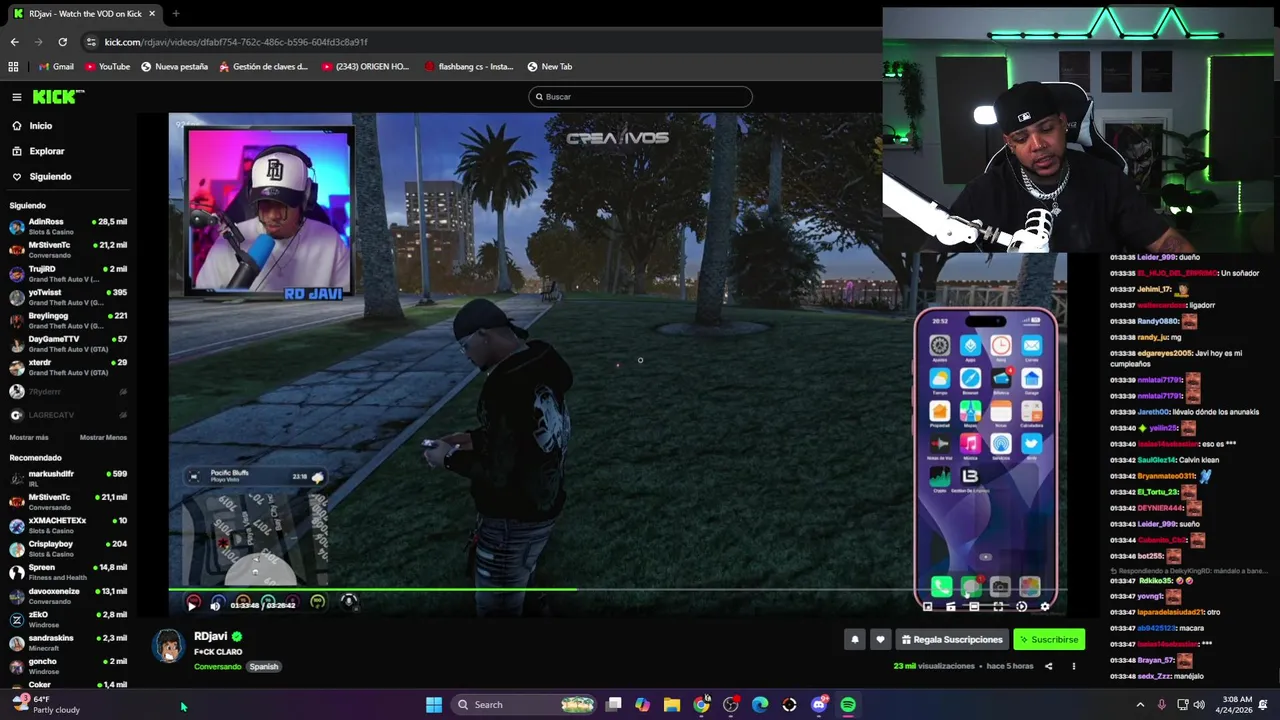
Task: Open YouTube bookmark
Action: [107, 67]
